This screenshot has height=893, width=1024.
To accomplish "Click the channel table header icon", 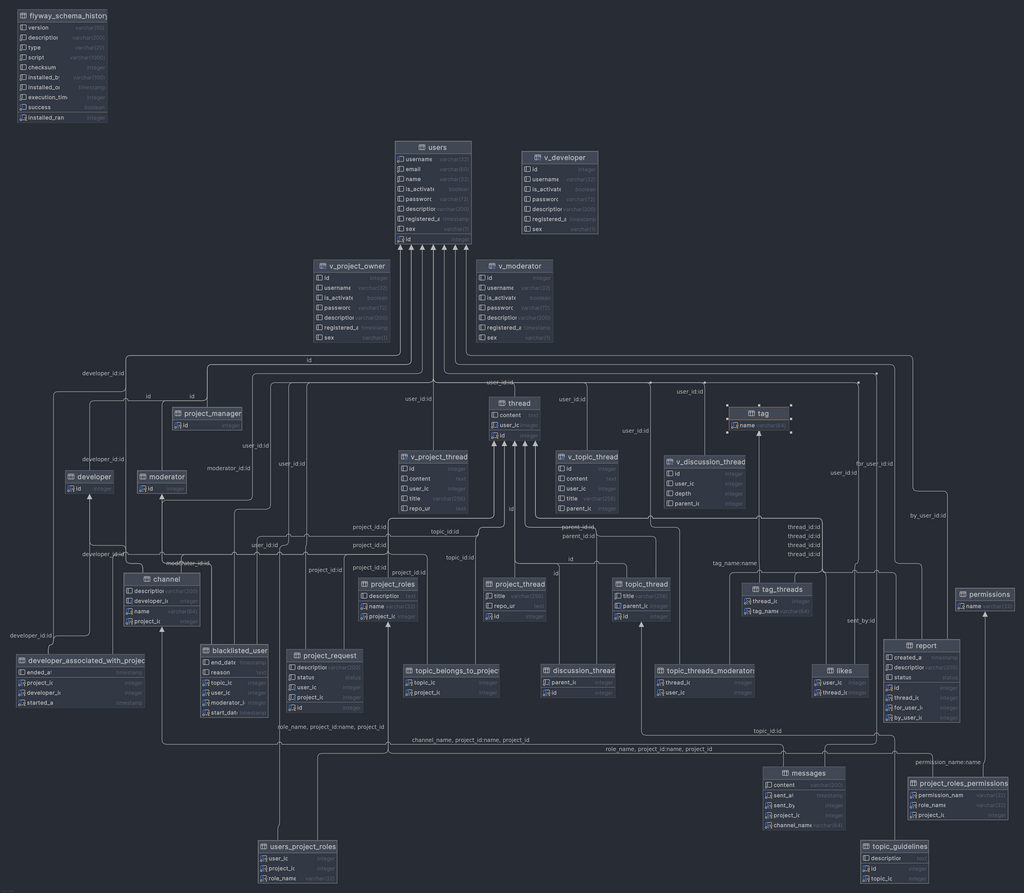I will click(147, 579).
